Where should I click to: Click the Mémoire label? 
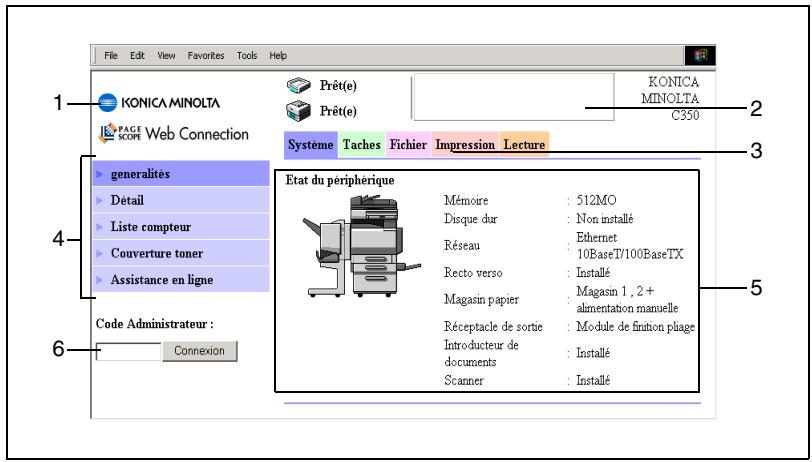pos(466,200)
